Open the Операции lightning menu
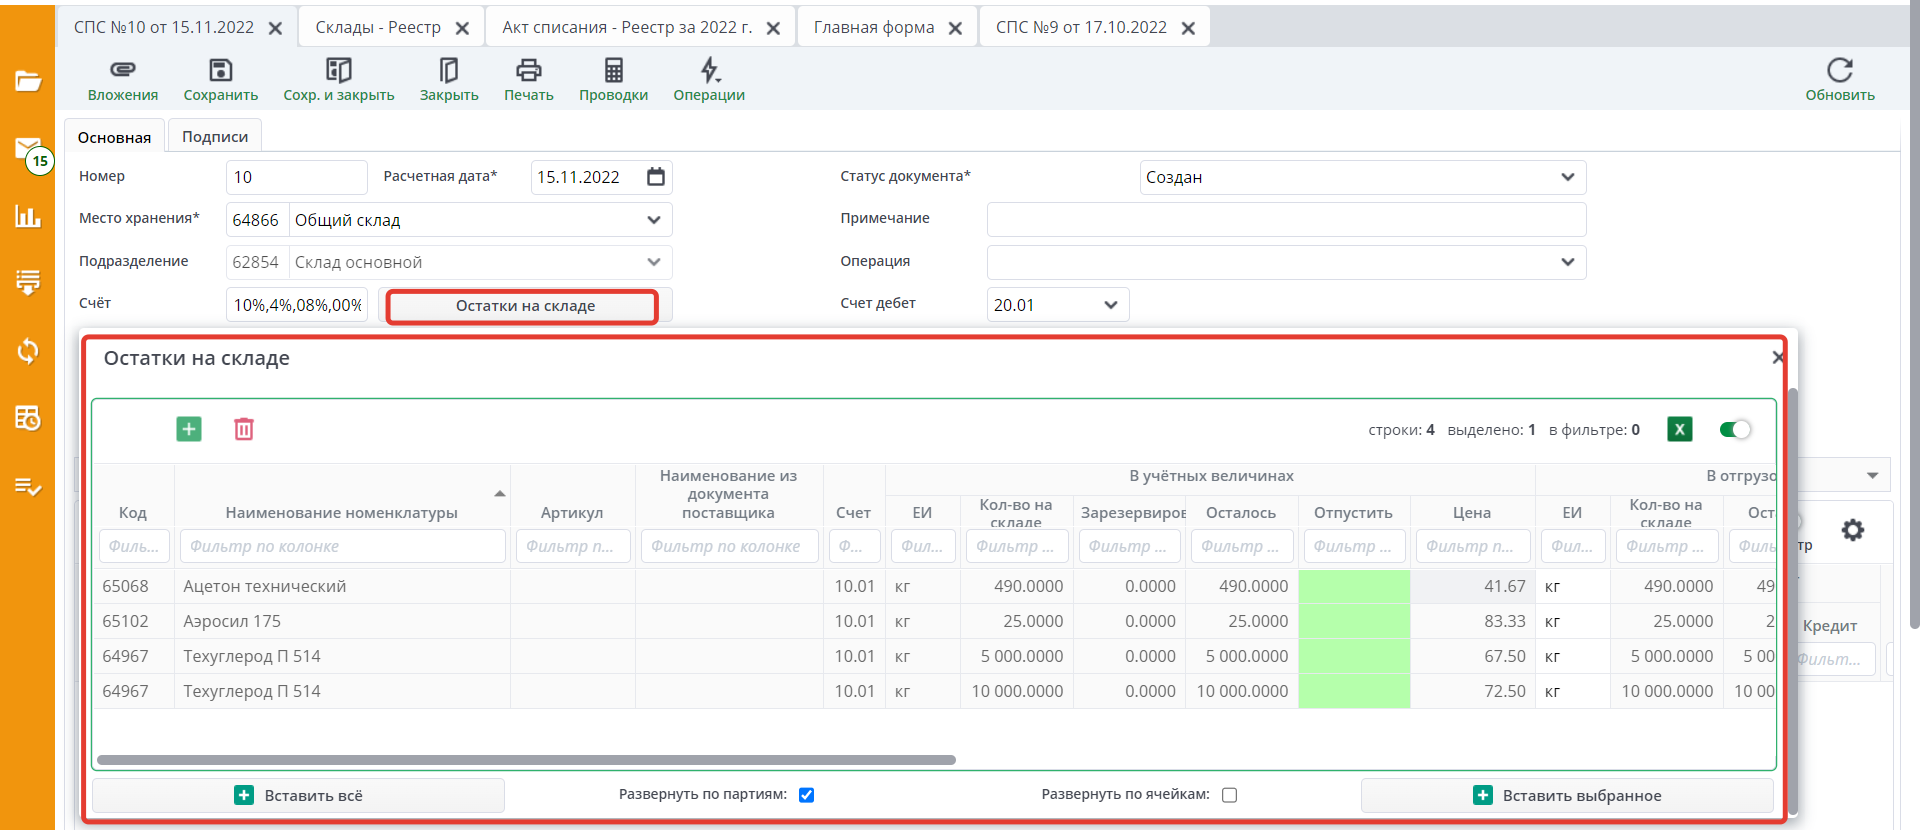 (709, 70)
